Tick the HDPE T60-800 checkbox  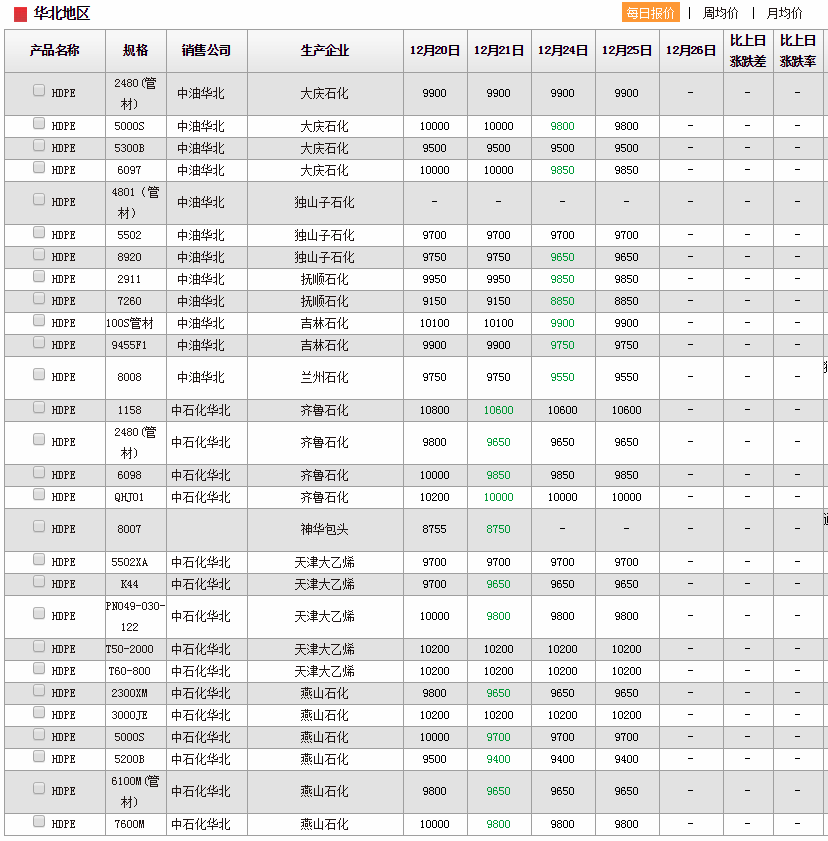point(39,668)
